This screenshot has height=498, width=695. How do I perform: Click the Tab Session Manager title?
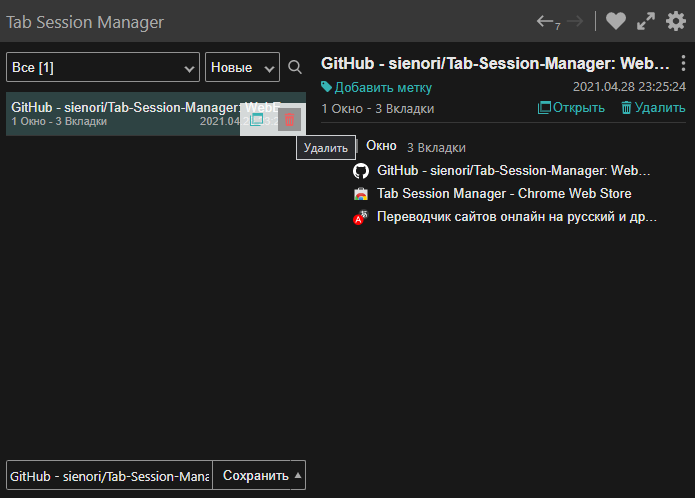pyautogui.click(x=85, y=22)
